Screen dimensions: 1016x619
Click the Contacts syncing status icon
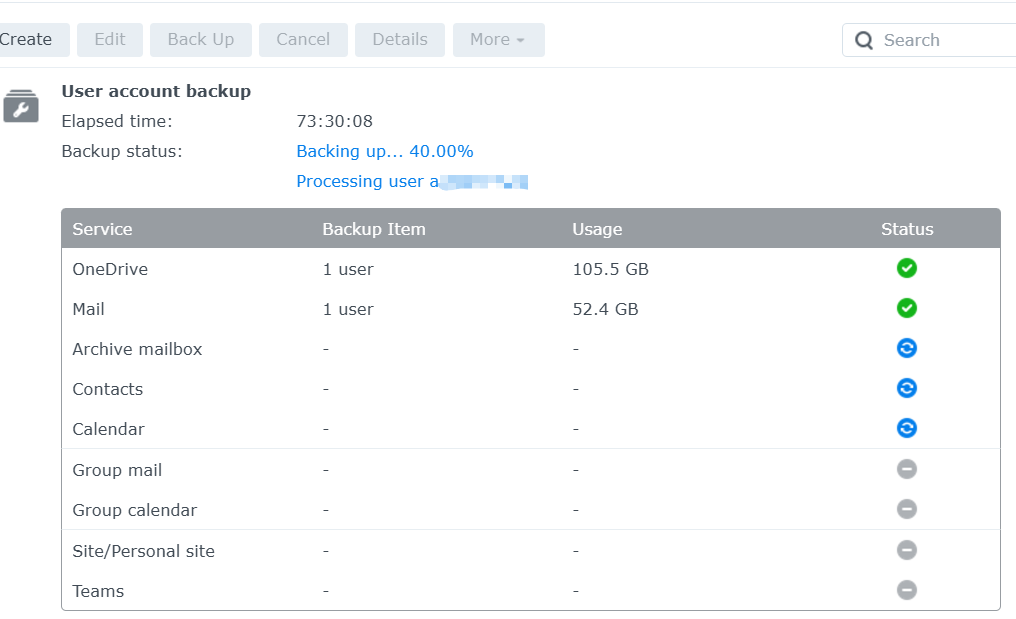pyautogui.click(x=907, y=388)
